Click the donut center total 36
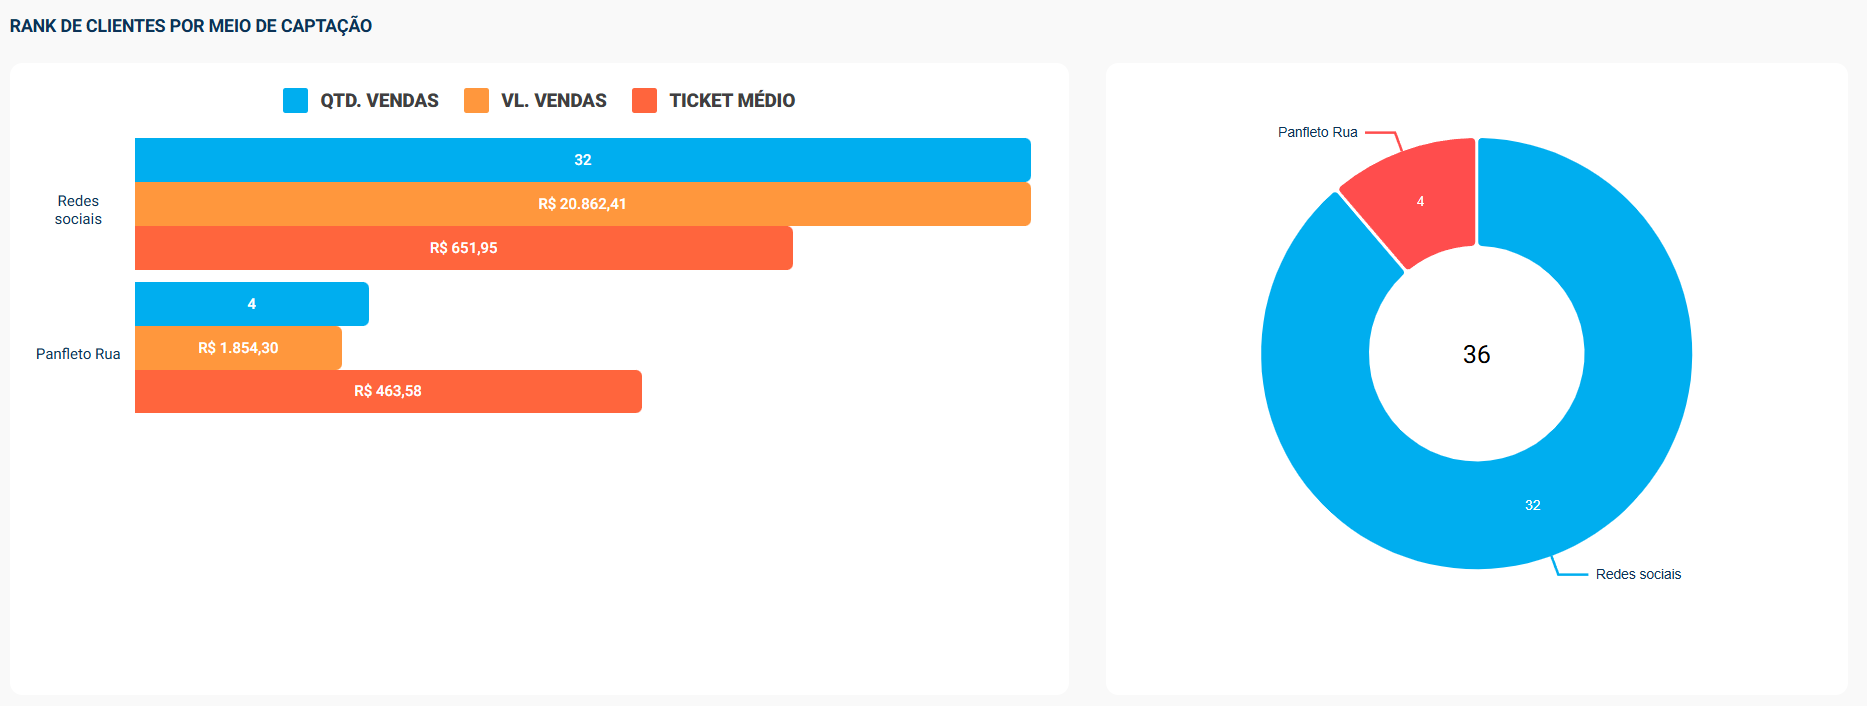The height and width of the screenshot is (706, 1867). 1476,354
